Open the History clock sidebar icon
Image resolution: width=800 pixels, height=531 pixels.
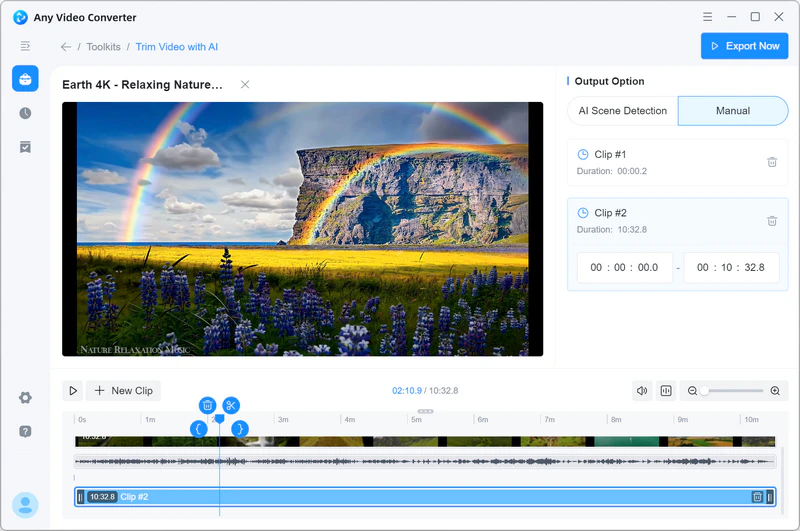[25, 113]
